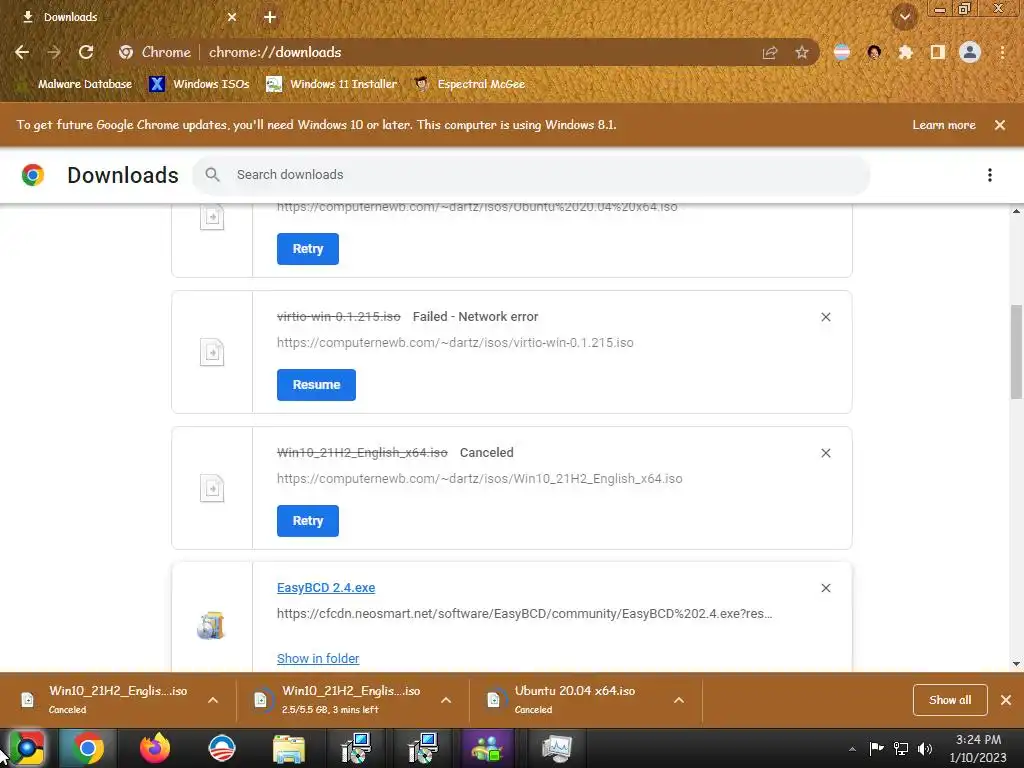The width and height of the screenshot is (1024, 768).
Task: Go back using the browser back arrow
Action: [22, 52]
